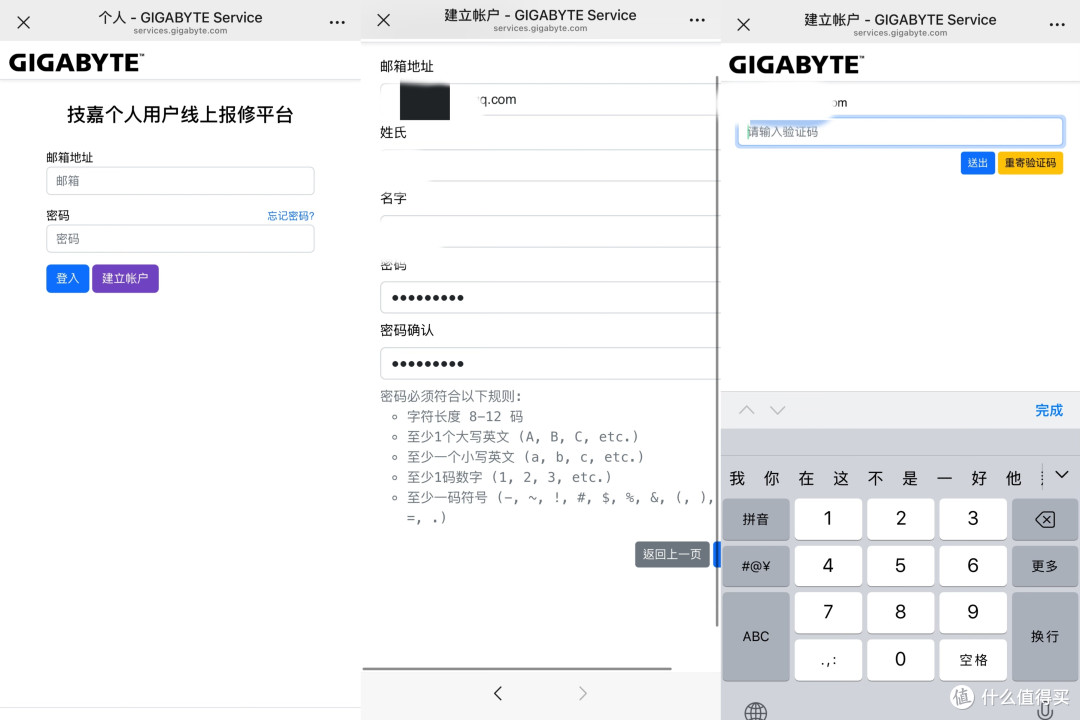The width and height of the screenshot is (1080, 720).
Task: Tap the up arrow in the keyboard toolbar
Action: 747,410
